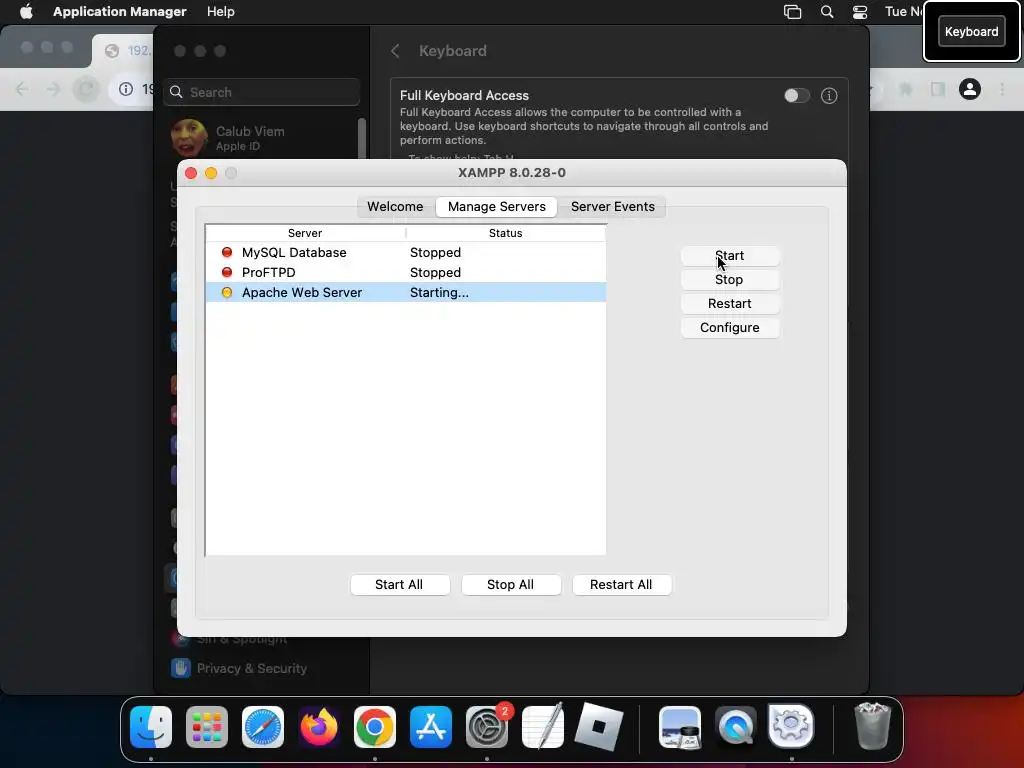Click the System Settings Search field
The height and width of the screenshot is (768, 1024).
click(261, 92)
